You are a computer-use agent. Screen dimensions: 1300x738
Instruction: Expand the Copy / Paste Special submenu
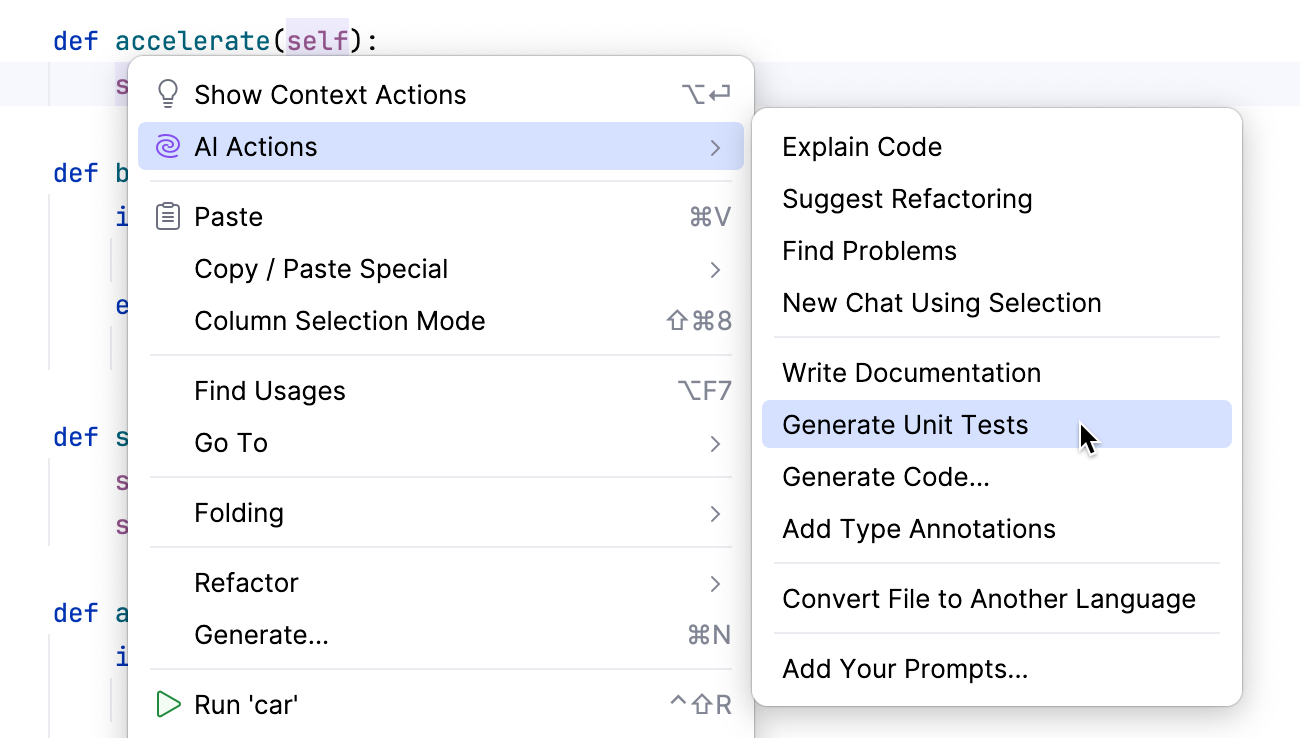pos(716,269)
